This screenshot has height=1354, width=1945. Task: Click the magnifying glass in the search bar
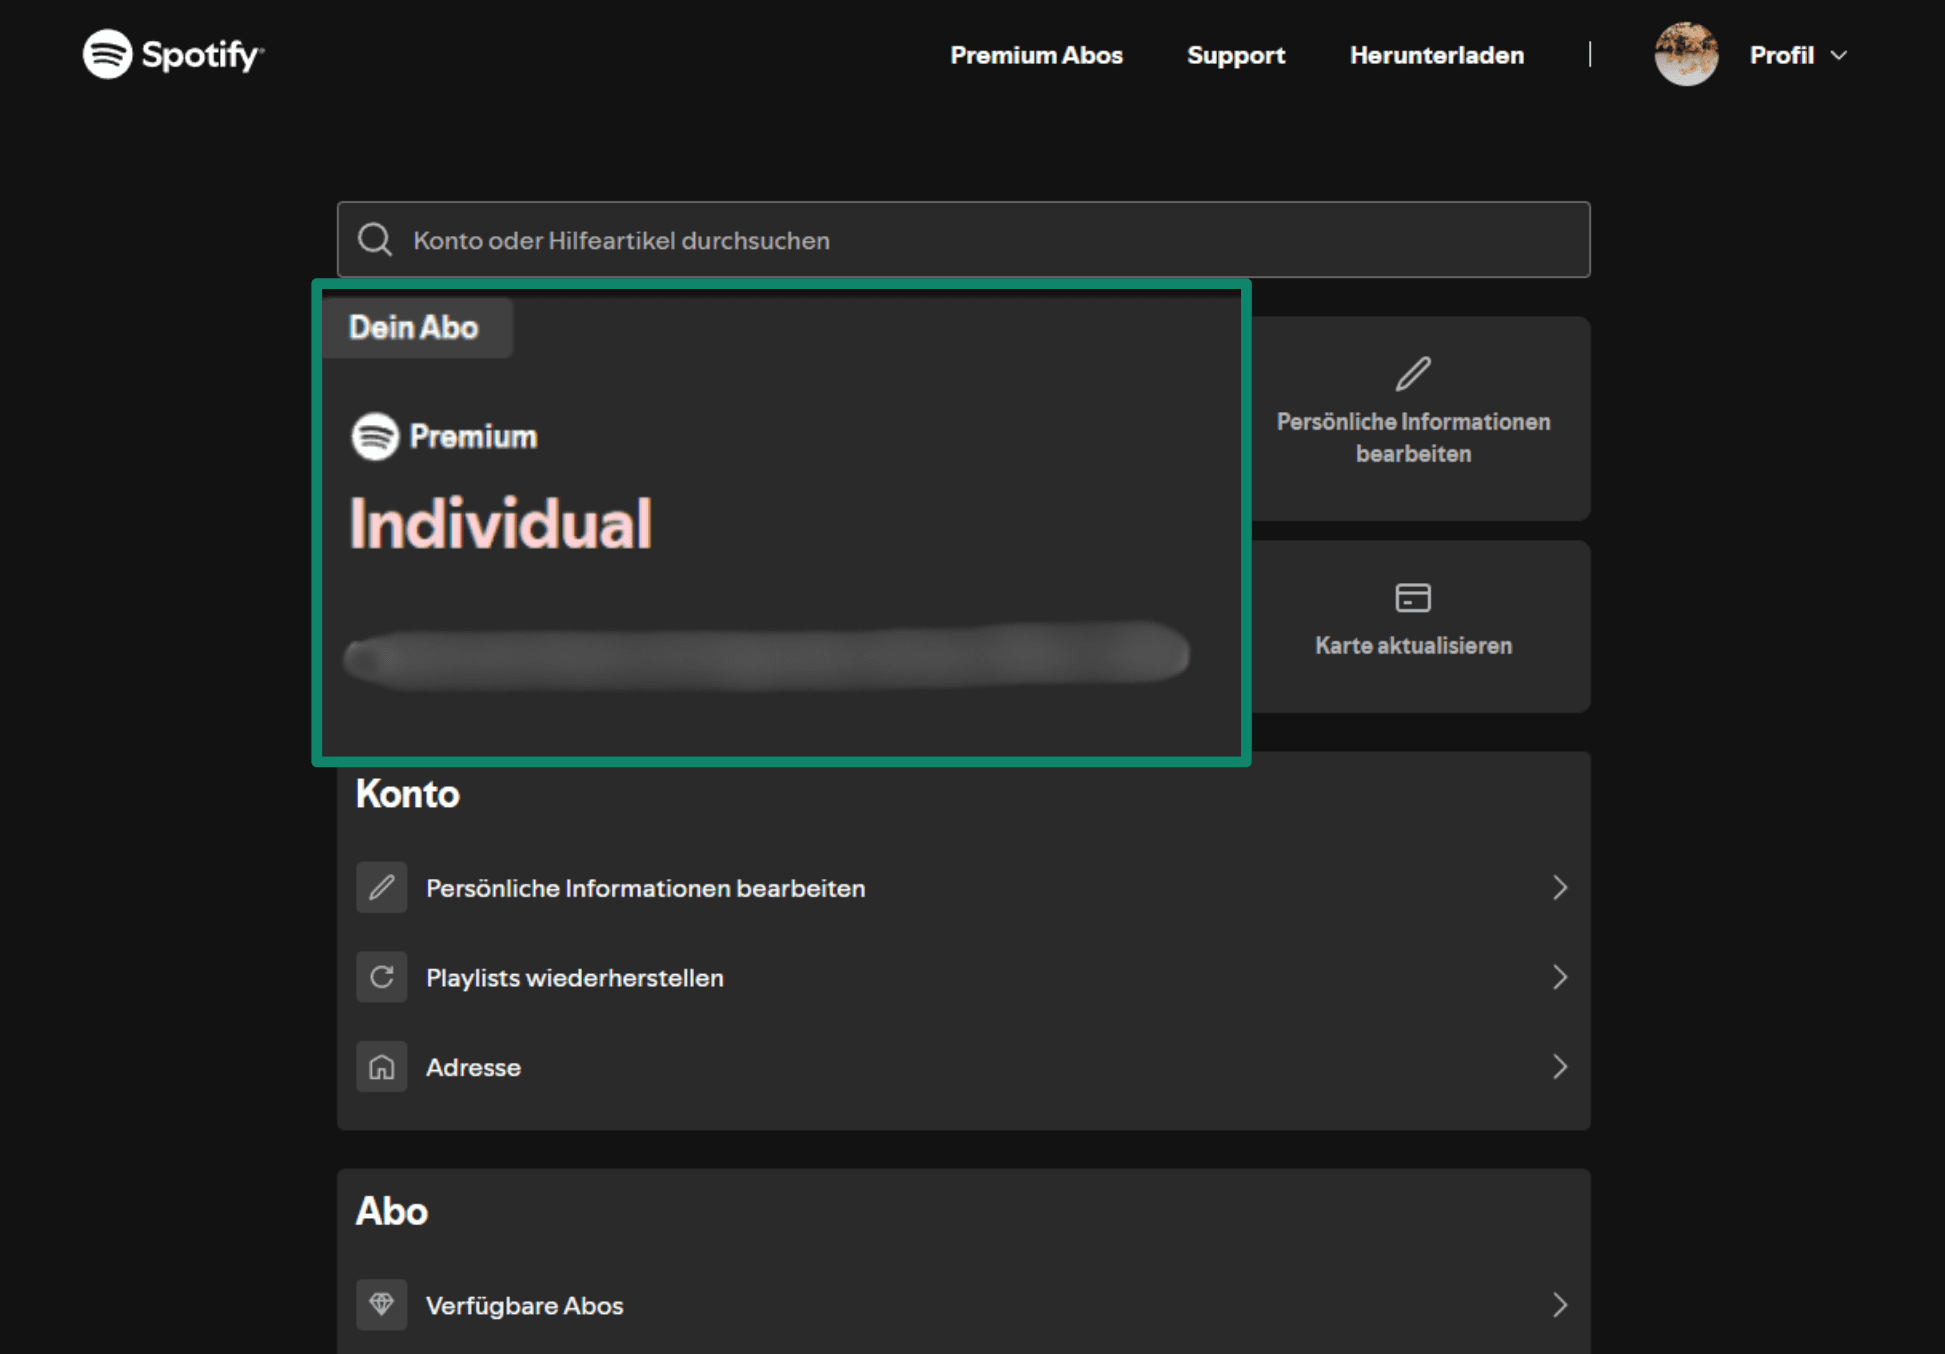374,239
